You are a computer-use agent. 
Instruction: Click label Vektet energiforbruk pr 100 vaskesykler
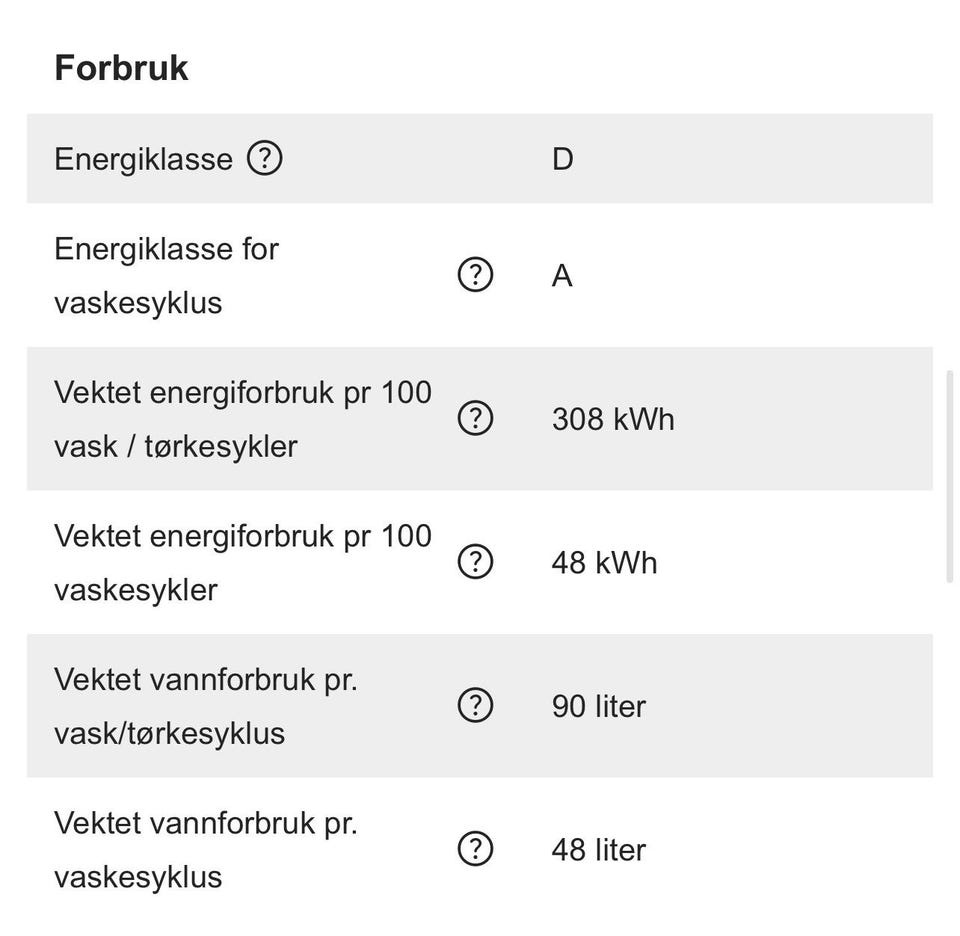[x=242, y=563]
